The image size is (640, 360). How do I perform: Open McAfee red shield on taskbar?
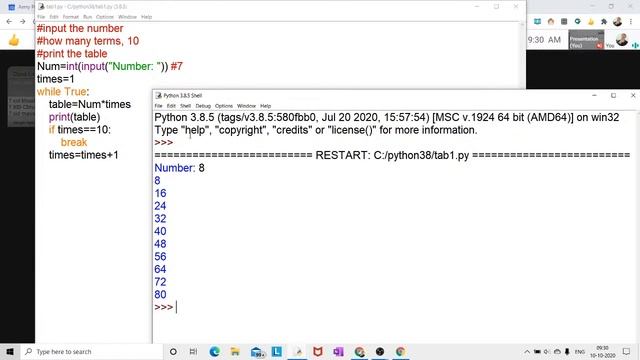point(318,351)
